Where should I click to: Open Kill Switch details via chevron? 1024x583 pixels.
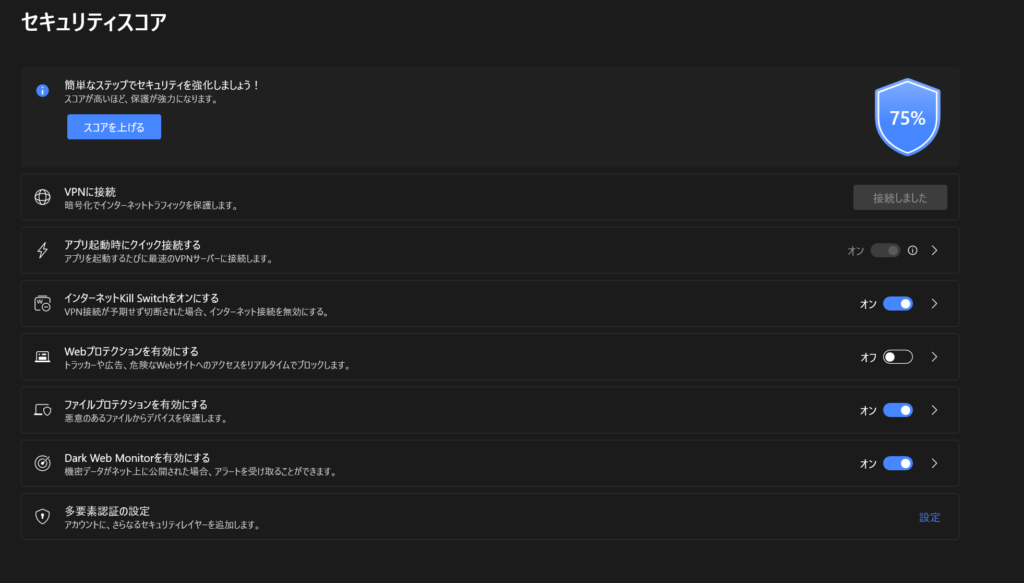pyautogui.click(x=935, y=304)
